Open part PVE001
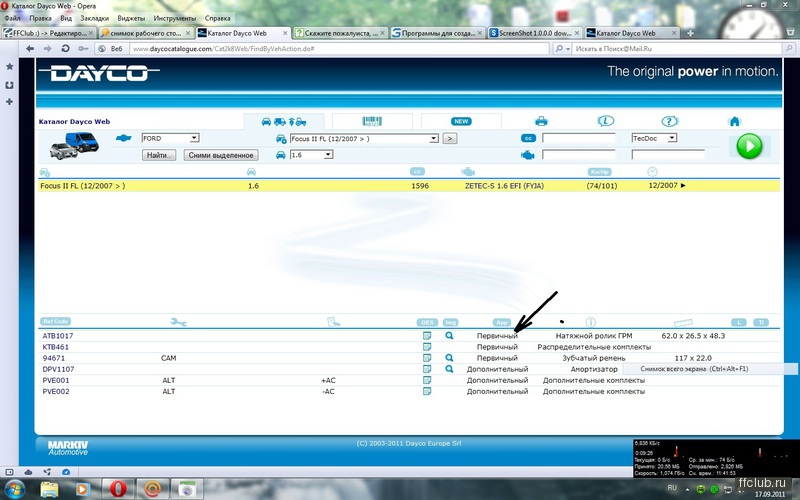 [x=56, y=381]
